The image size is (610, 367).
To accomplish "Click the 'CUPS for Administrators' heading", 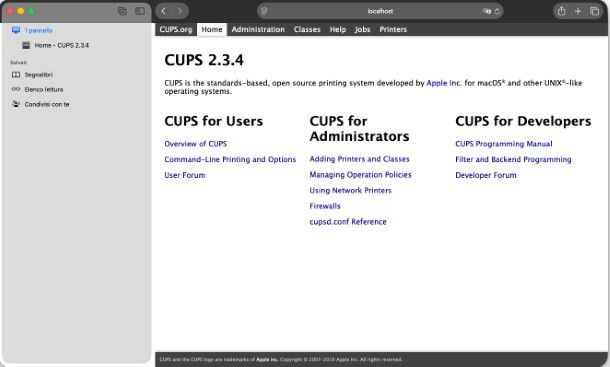I will [x=359, y=129].
